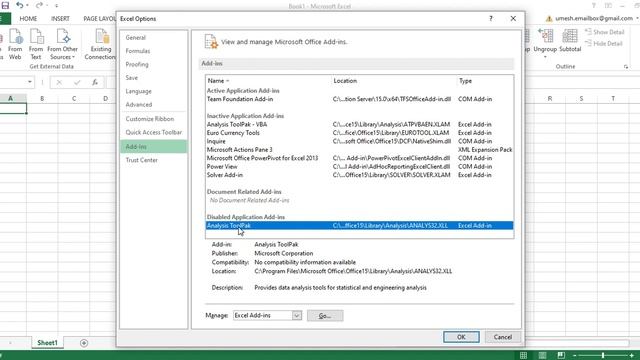Select column S header in worksheet
This screenshot has height=360, width=640.
click(581, 98)
